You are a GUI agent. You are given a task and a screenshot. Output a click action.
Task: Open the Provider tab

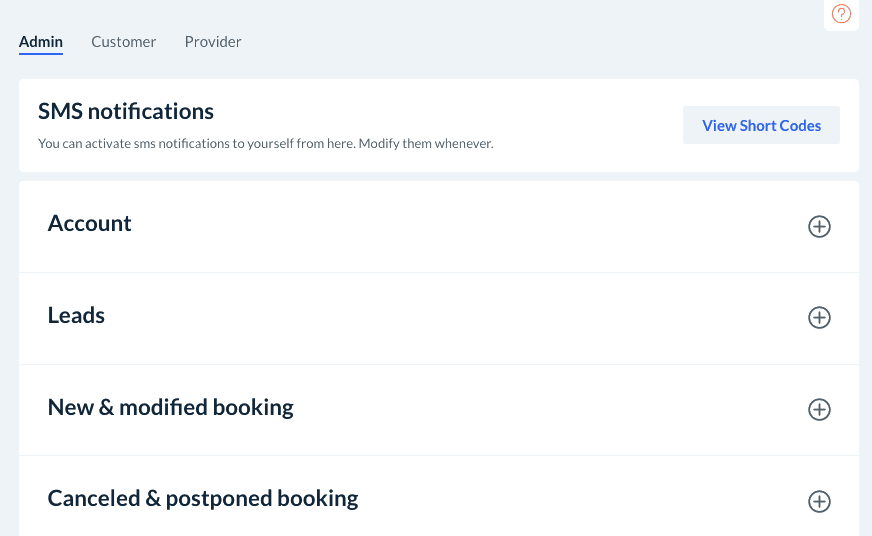point(213,42)
